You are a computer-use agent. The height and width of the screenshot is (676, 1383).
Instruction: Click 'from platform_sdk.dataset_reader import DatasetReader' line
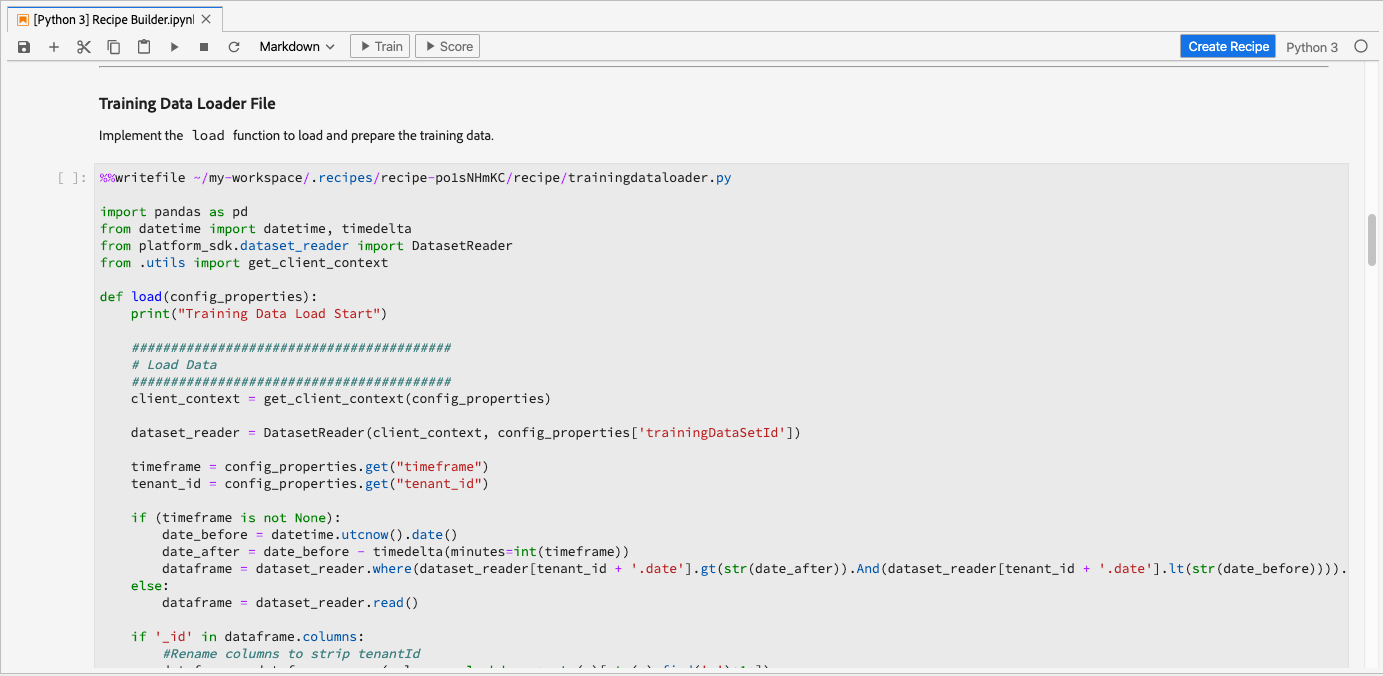tap(306, 246)
